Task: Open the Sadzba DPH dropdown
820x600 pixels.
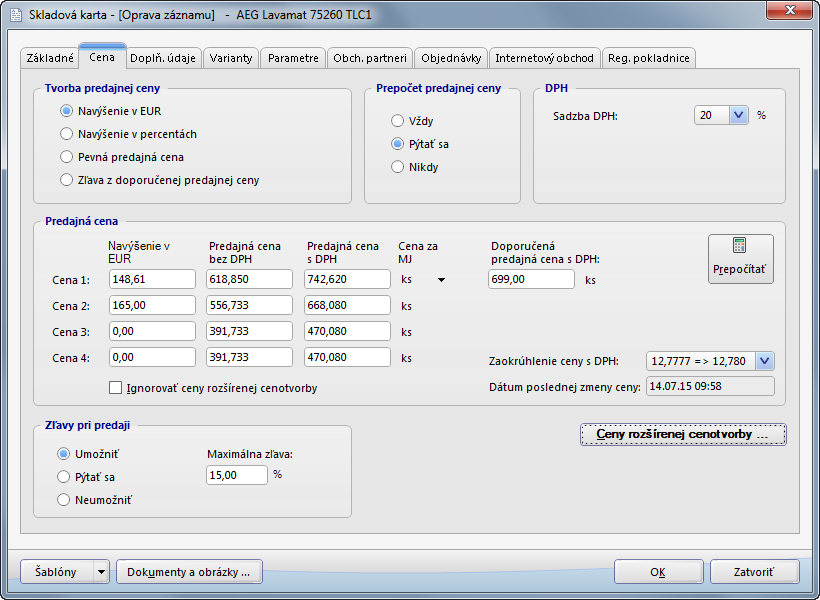Action: tap(738, 115)
